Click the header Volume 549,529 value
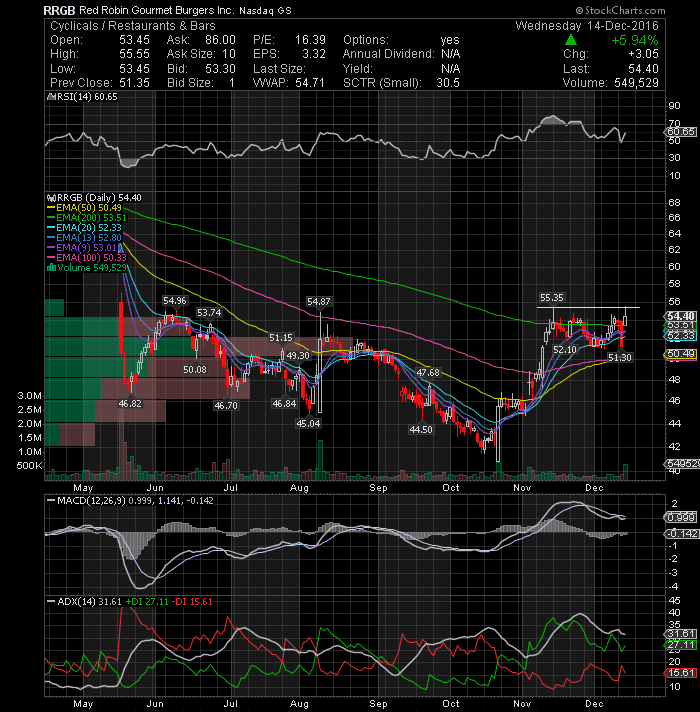700x712 pixels. pos(636,83)
